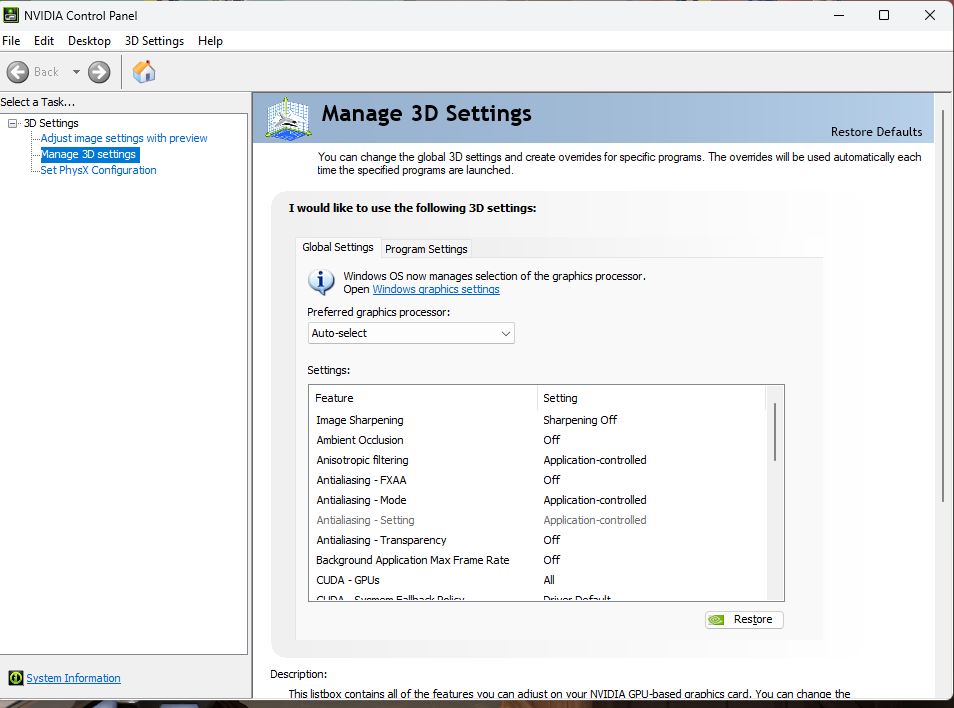Select Set PhysX Configuration task

click(98, 170)
